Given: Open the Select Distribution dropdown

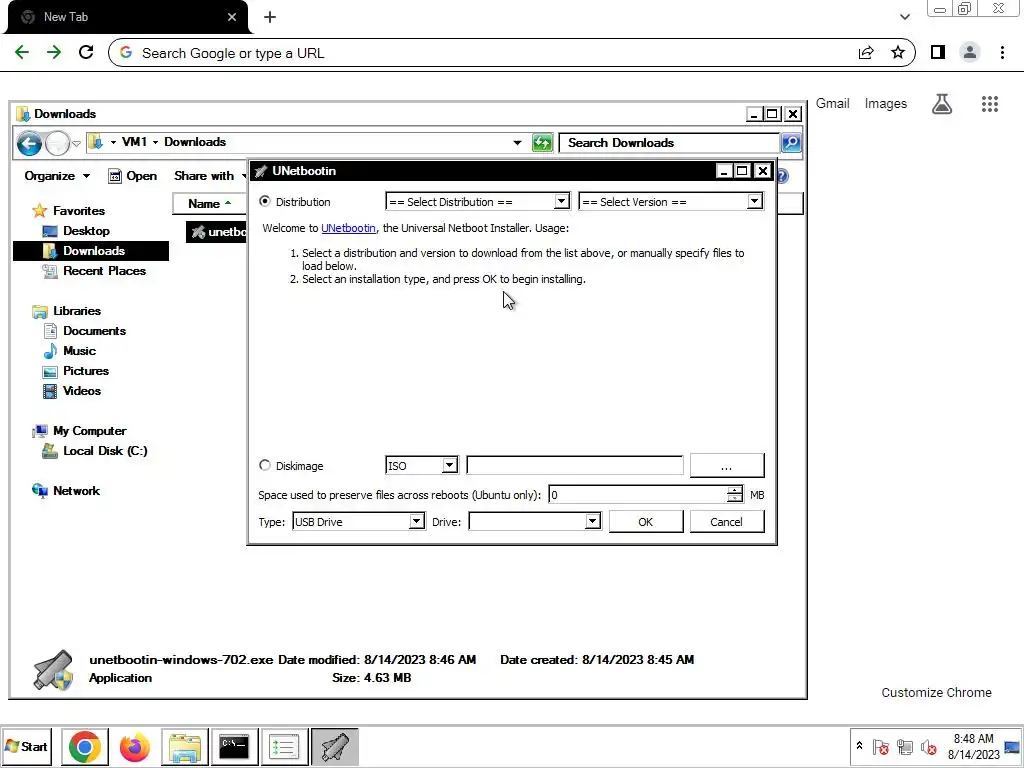Looking at the screenshot, I should pyautogui.click(x=477, y=202).
